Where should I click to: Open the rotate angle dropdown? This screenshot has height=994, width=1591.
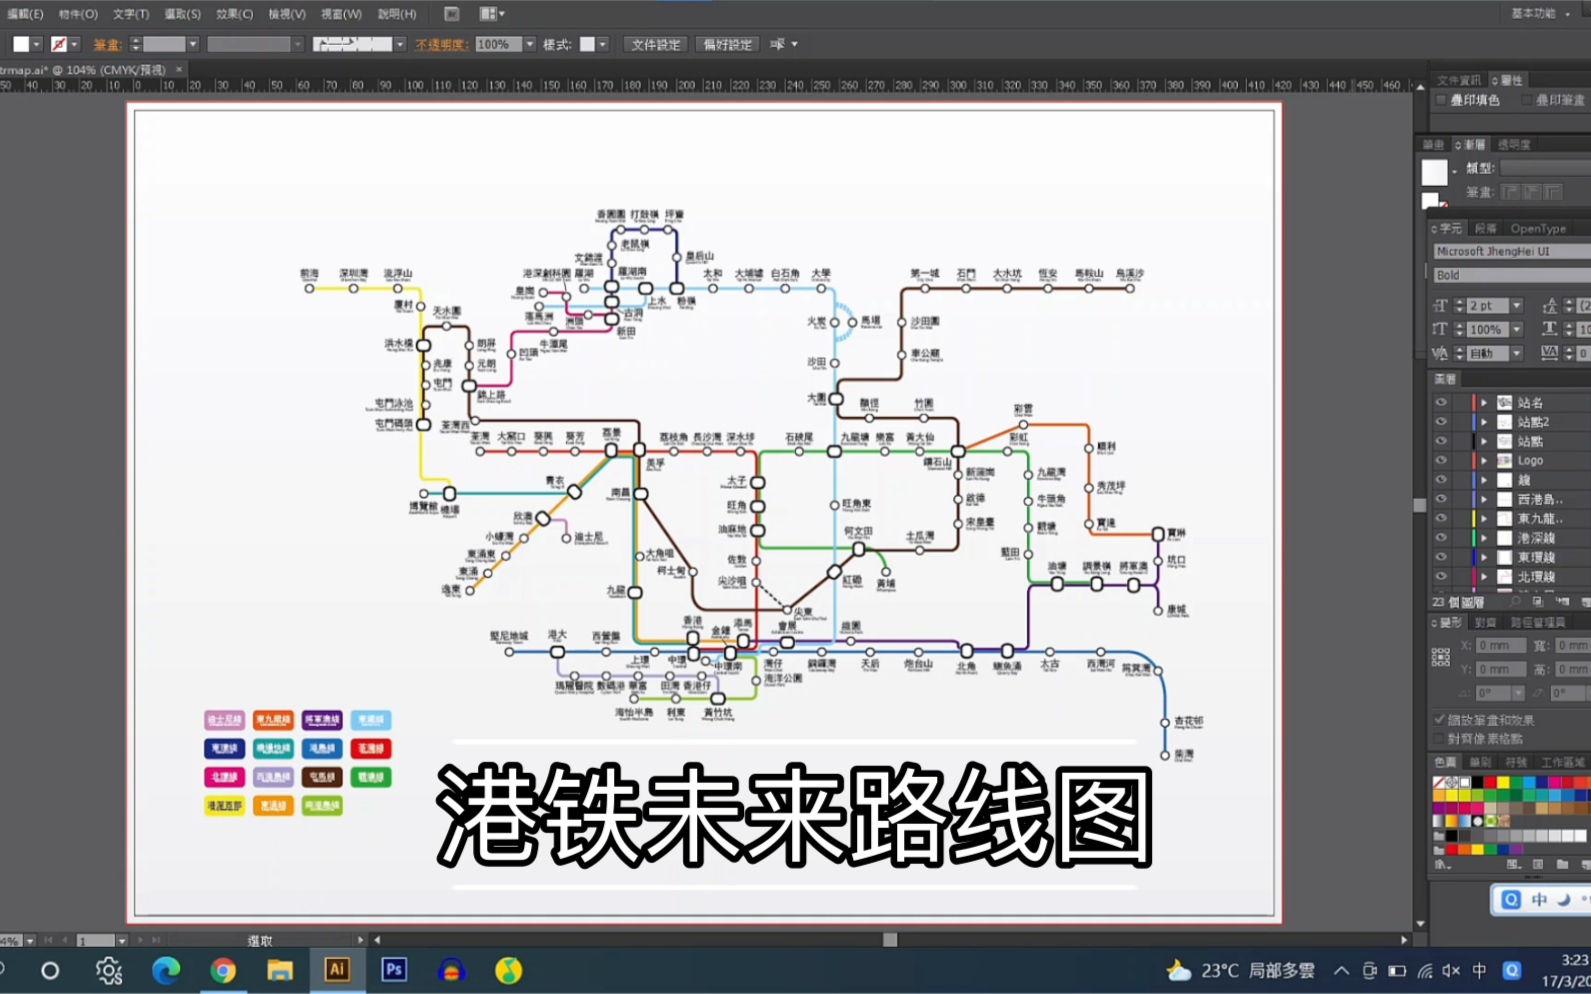click(x=1517, y=693)
